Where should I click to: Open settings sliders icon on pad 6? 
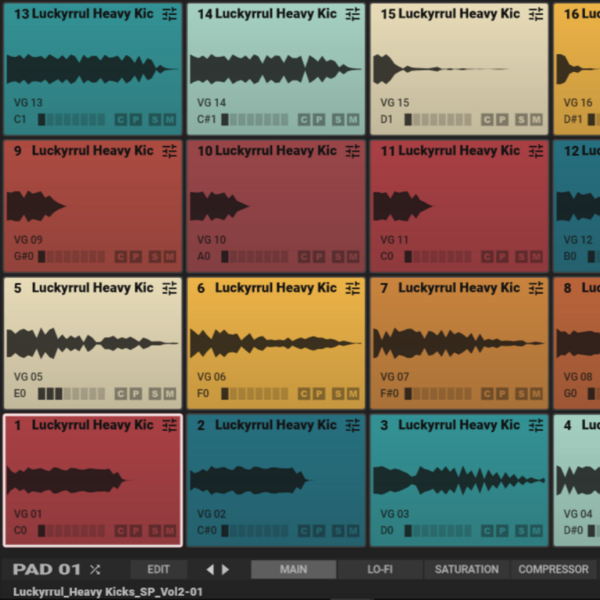[x=353, y=288]
